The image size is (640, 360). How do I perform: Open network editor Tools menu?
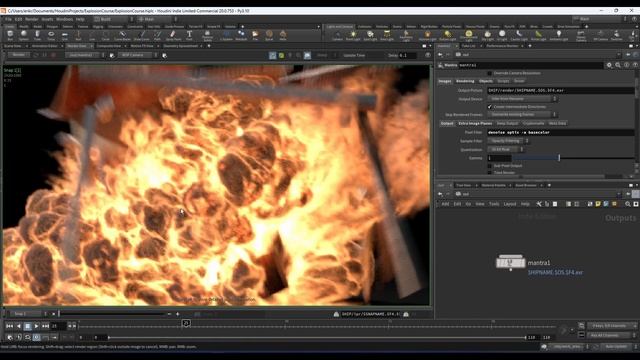tap(494, 204)
